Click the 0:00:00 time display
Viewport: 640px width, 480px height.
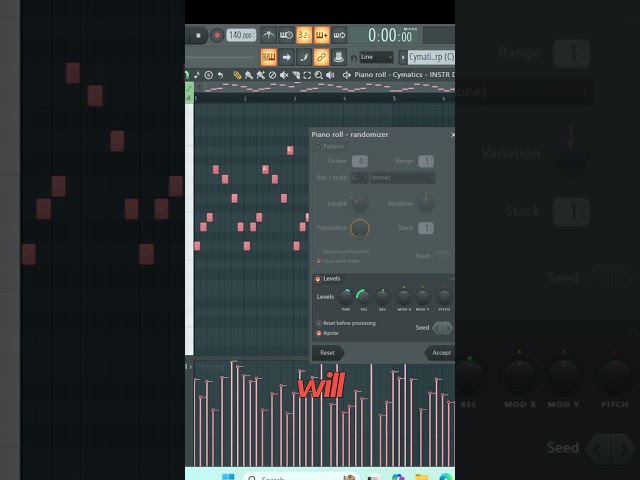390,36
